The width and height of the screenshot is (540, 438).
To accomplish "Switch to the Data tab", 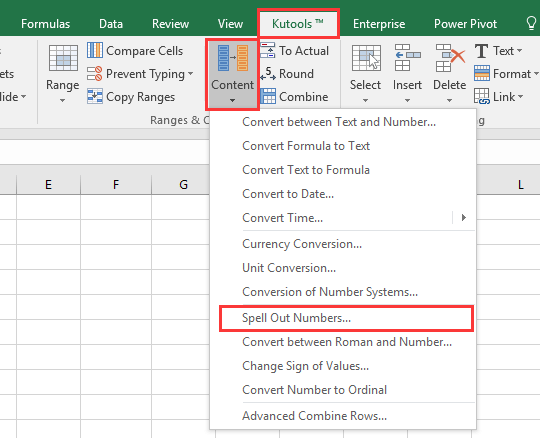I will point(111,24).
